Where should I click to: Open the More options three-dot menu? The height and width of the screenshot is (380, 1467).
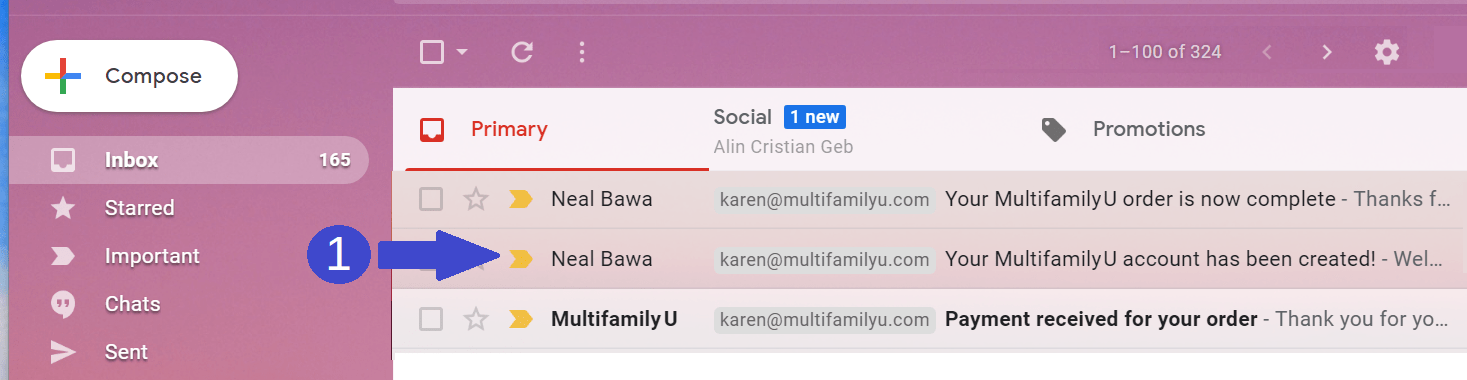click(x=582, y=52)
